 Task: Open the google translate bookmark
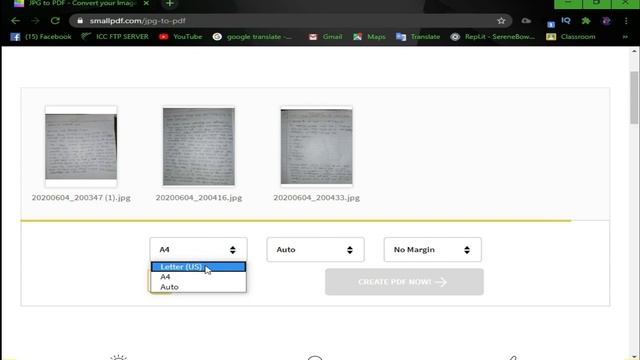(252, 37)
